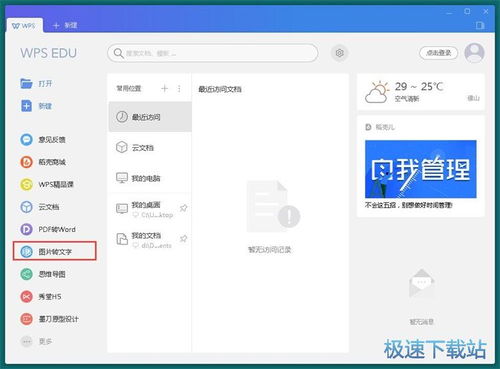Viewport: 500px width, 369px height.
Task: Add a location with the 常用位置 plus icon
Action: [164, 88]
